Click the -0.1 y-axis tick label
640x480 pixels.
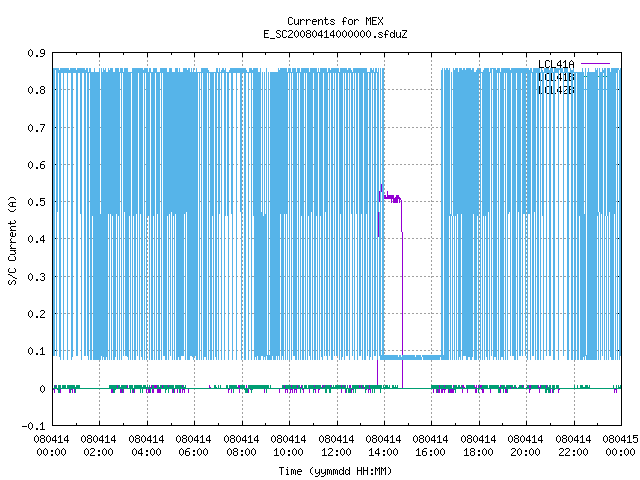point(33,426)
